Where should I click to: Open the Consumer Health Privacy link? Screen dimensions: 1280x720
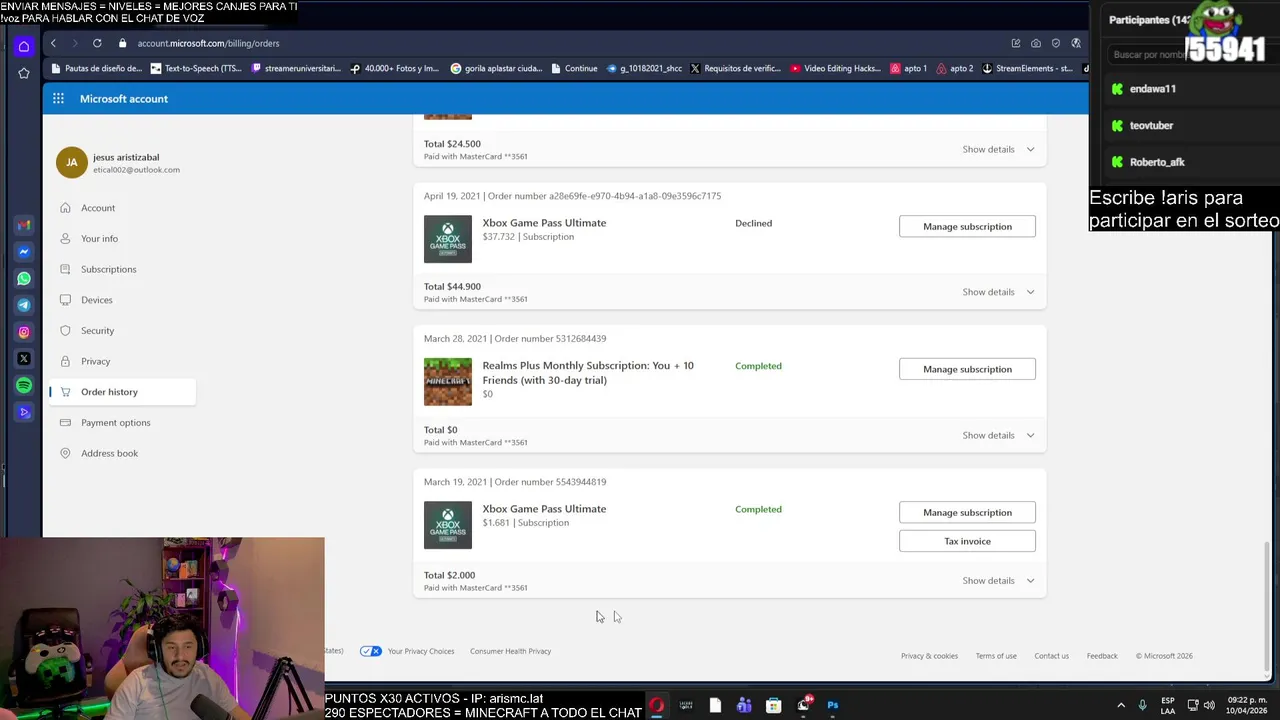[x=510, y=651]
